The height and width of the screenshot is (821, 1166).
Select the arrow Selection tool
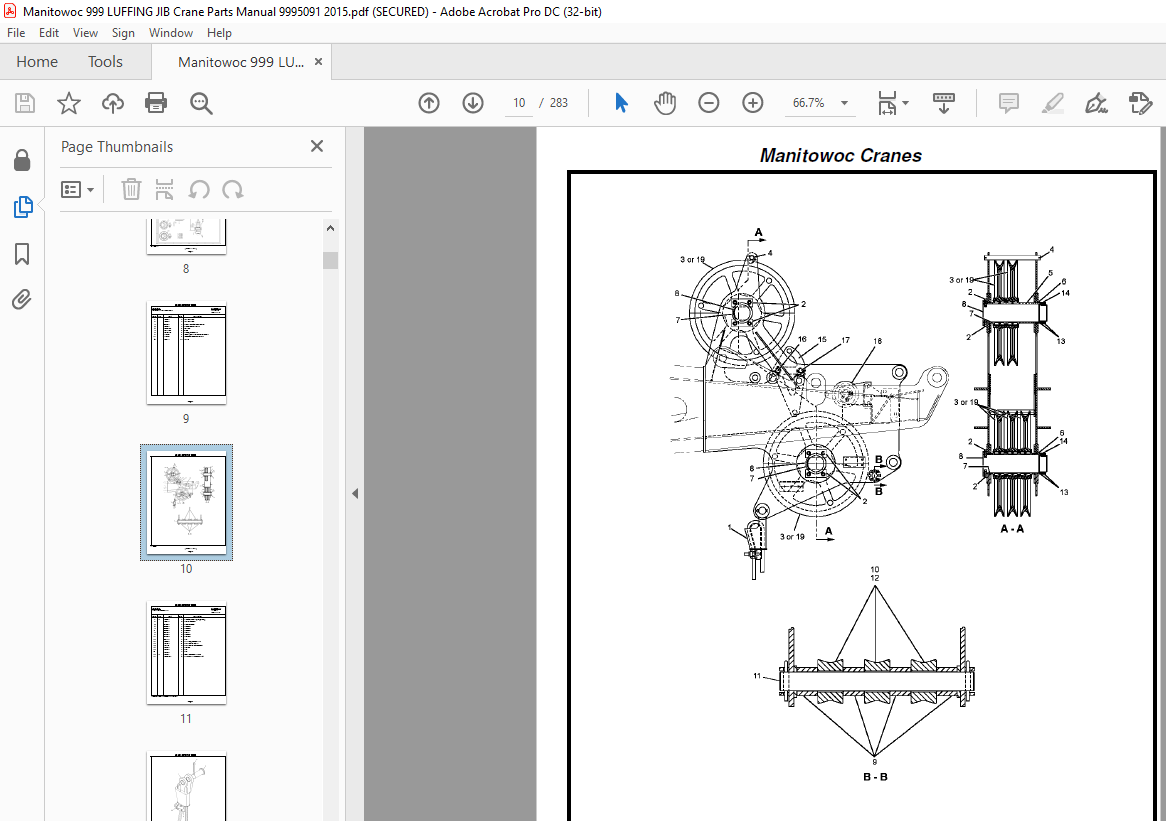(x=621, y=103)
